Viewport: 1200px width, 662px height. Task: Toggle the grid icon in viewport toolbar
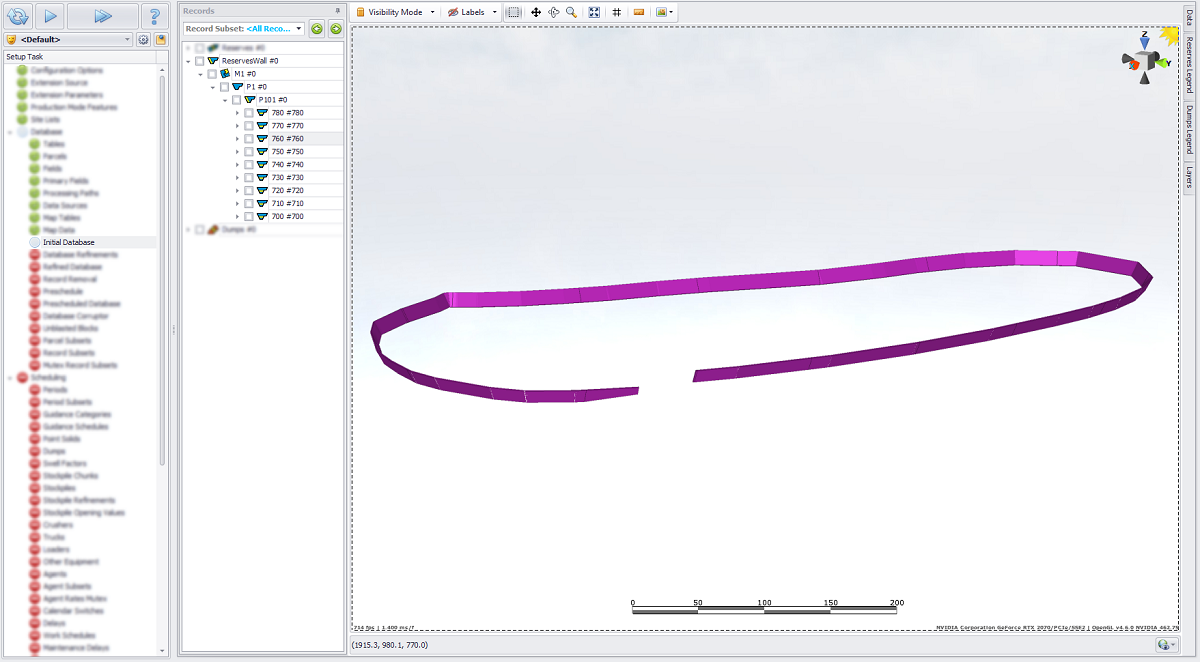click(616, 12)
